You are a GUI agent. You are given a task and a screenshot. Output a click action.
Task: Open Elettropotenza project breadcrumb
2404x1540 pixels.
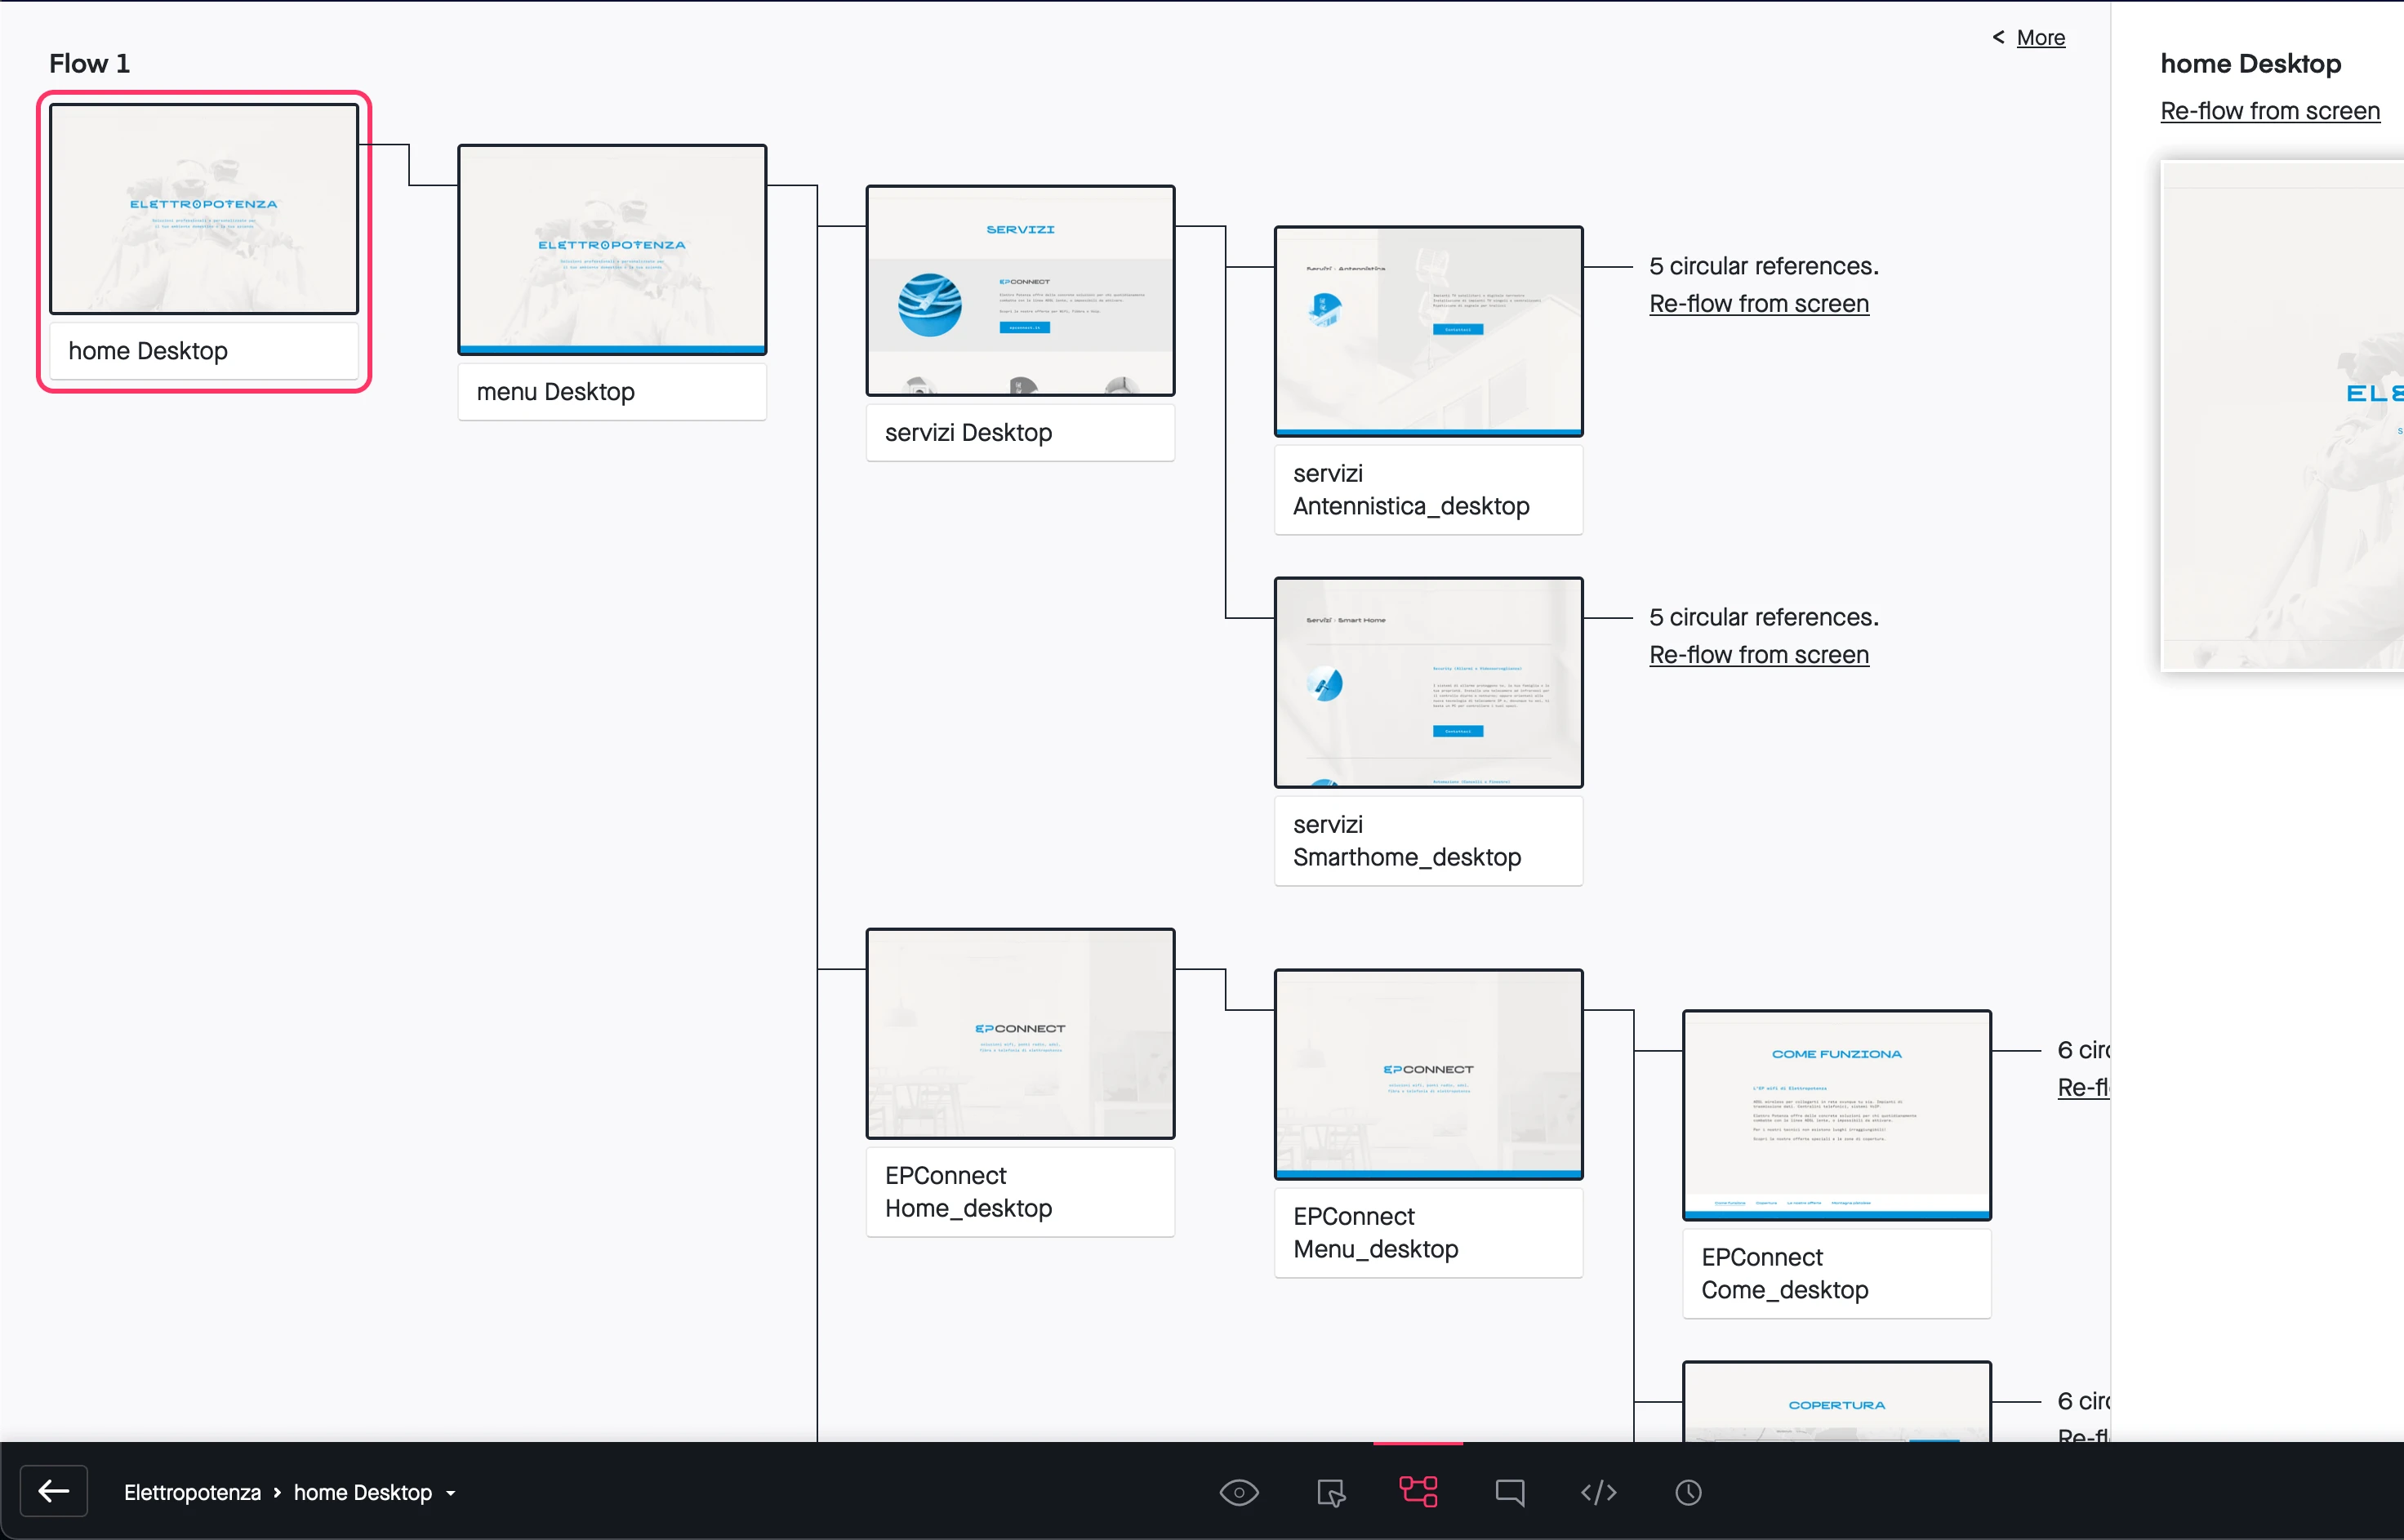192,1492
